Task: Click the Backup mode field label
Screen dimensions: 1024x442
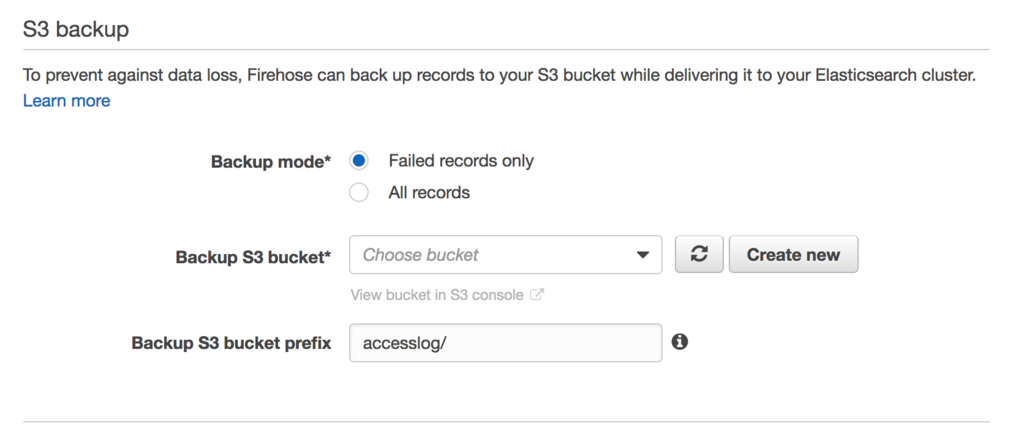Action: [x=271, y=162]
